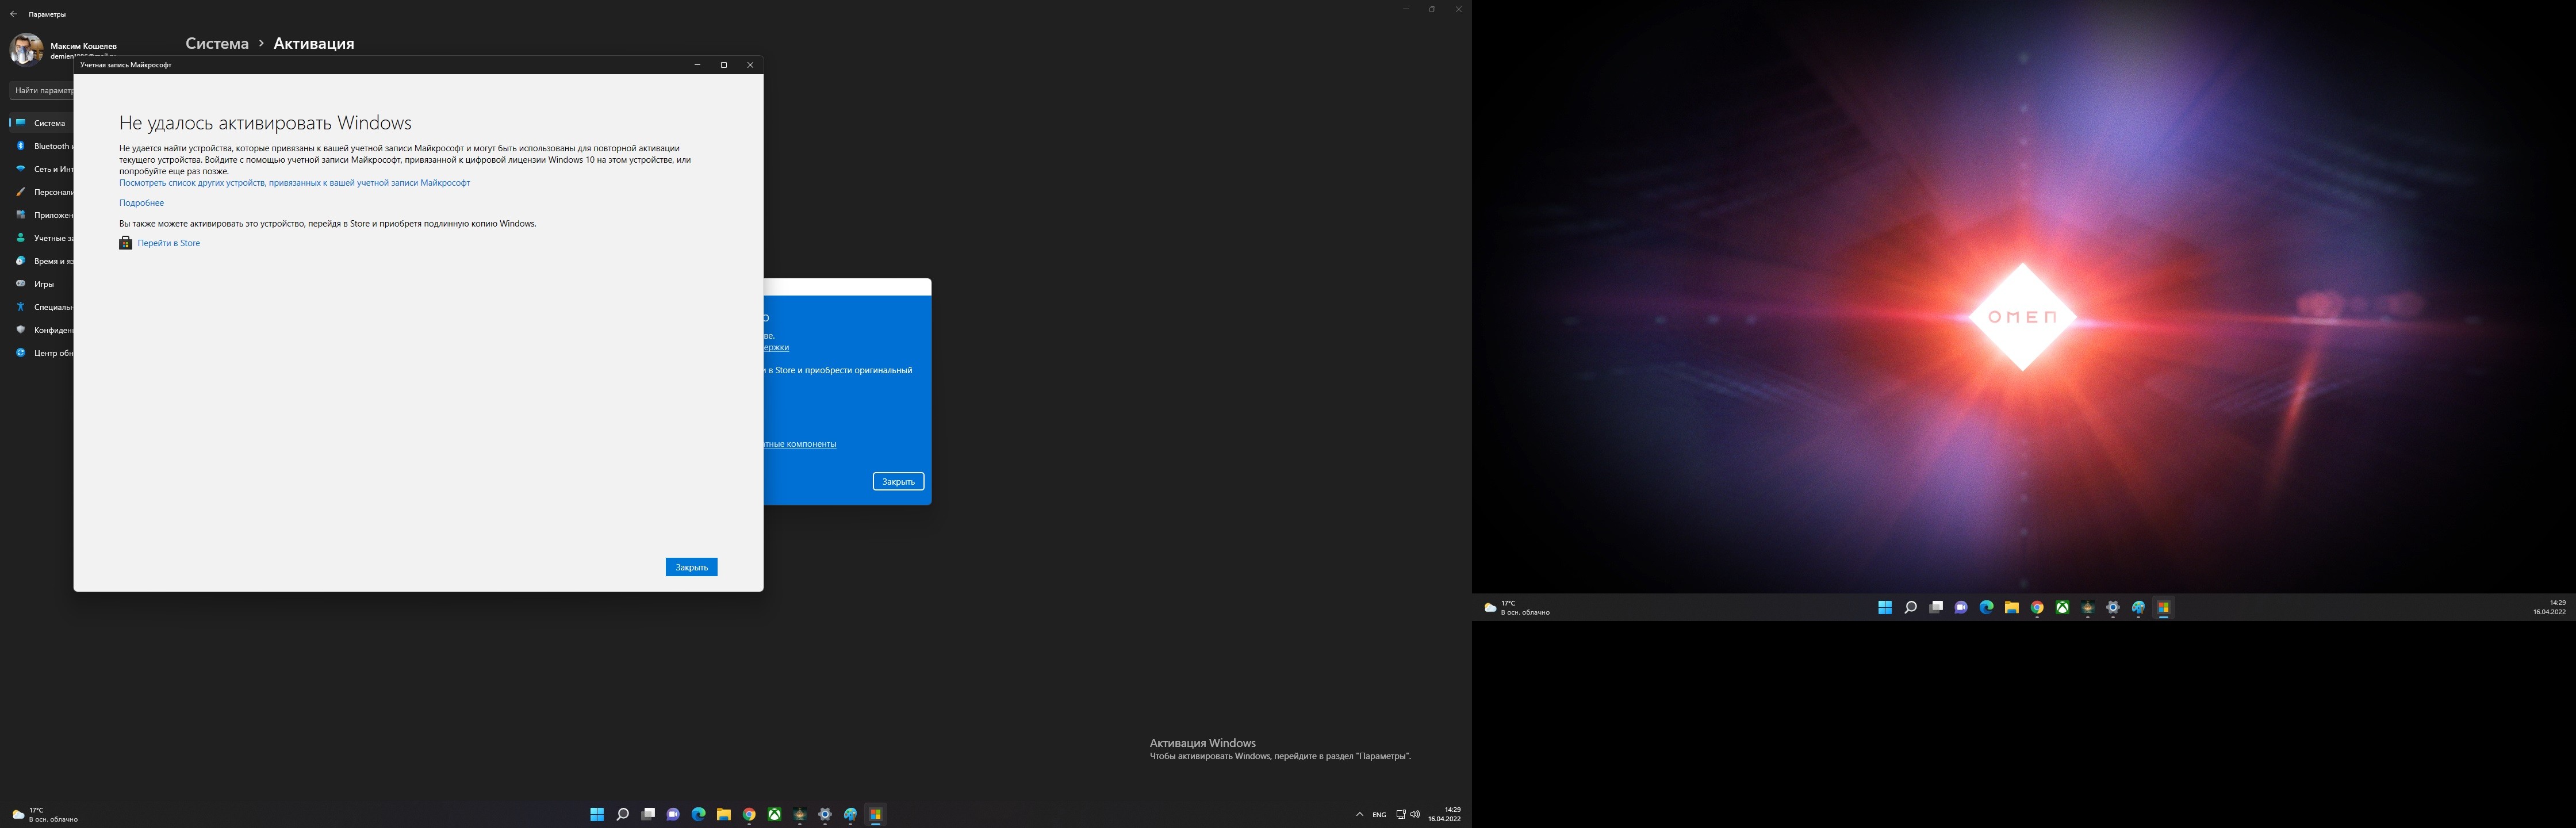Open Учетные записи section in sidebar
Viewport: 2576px width, 828px height.
click(41, 238)
